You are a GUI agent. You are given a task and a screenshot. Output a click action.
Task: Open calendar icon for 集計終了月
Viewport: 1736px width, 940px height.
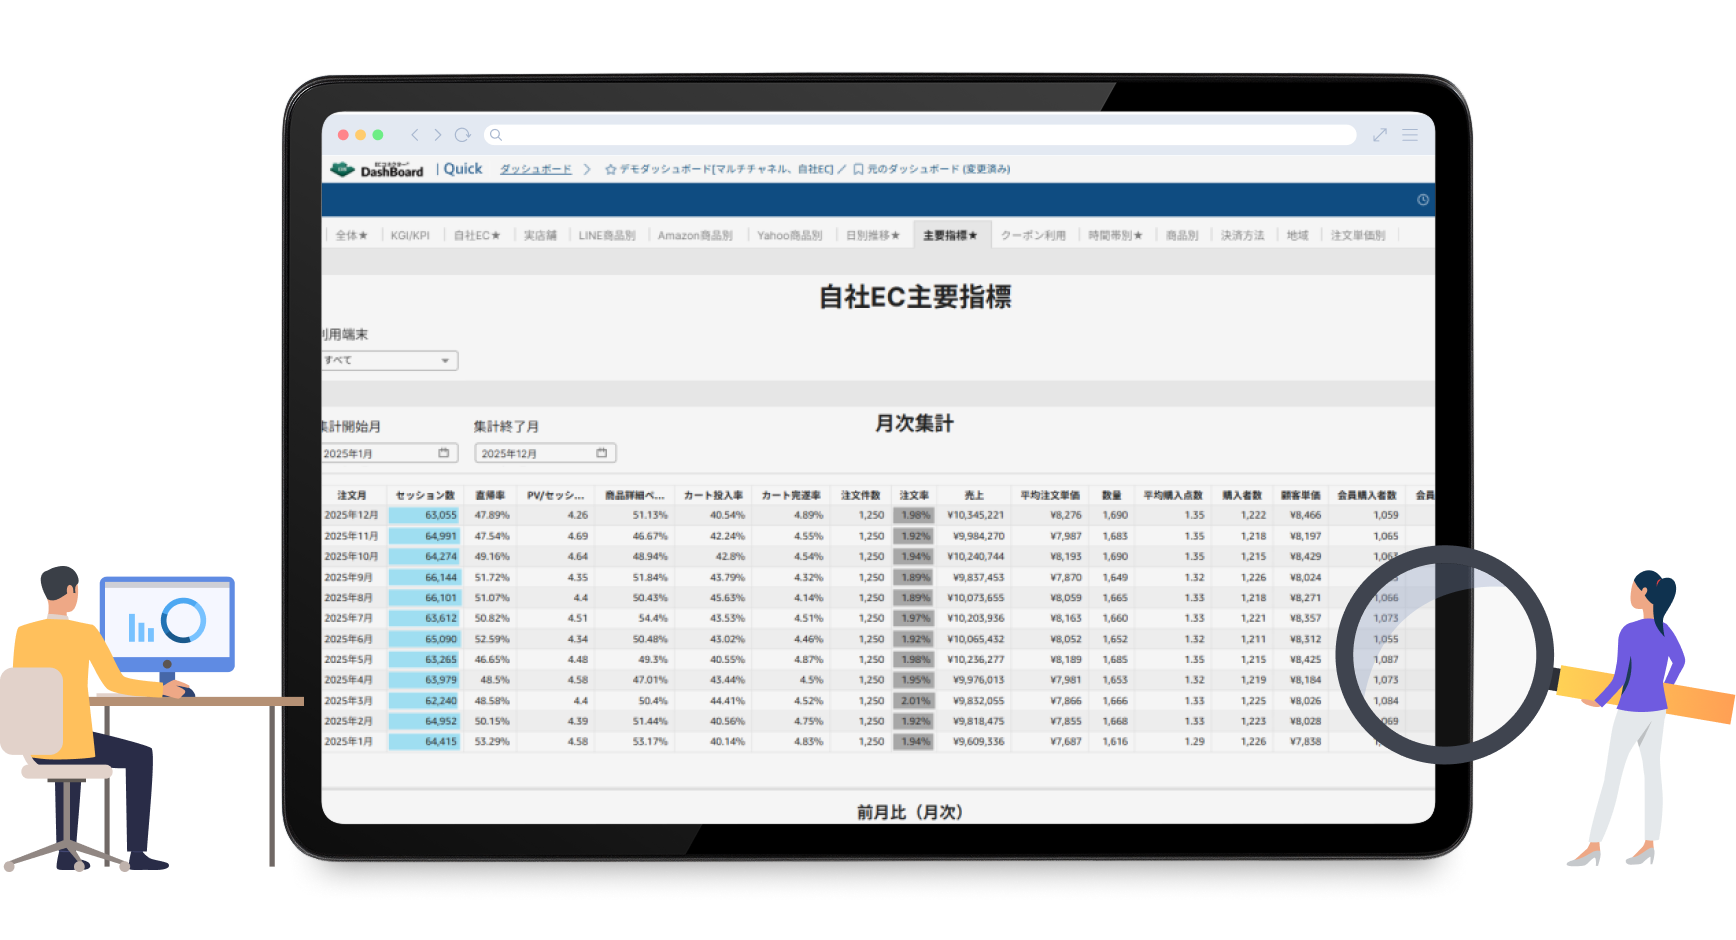click(x=601, y=453)
